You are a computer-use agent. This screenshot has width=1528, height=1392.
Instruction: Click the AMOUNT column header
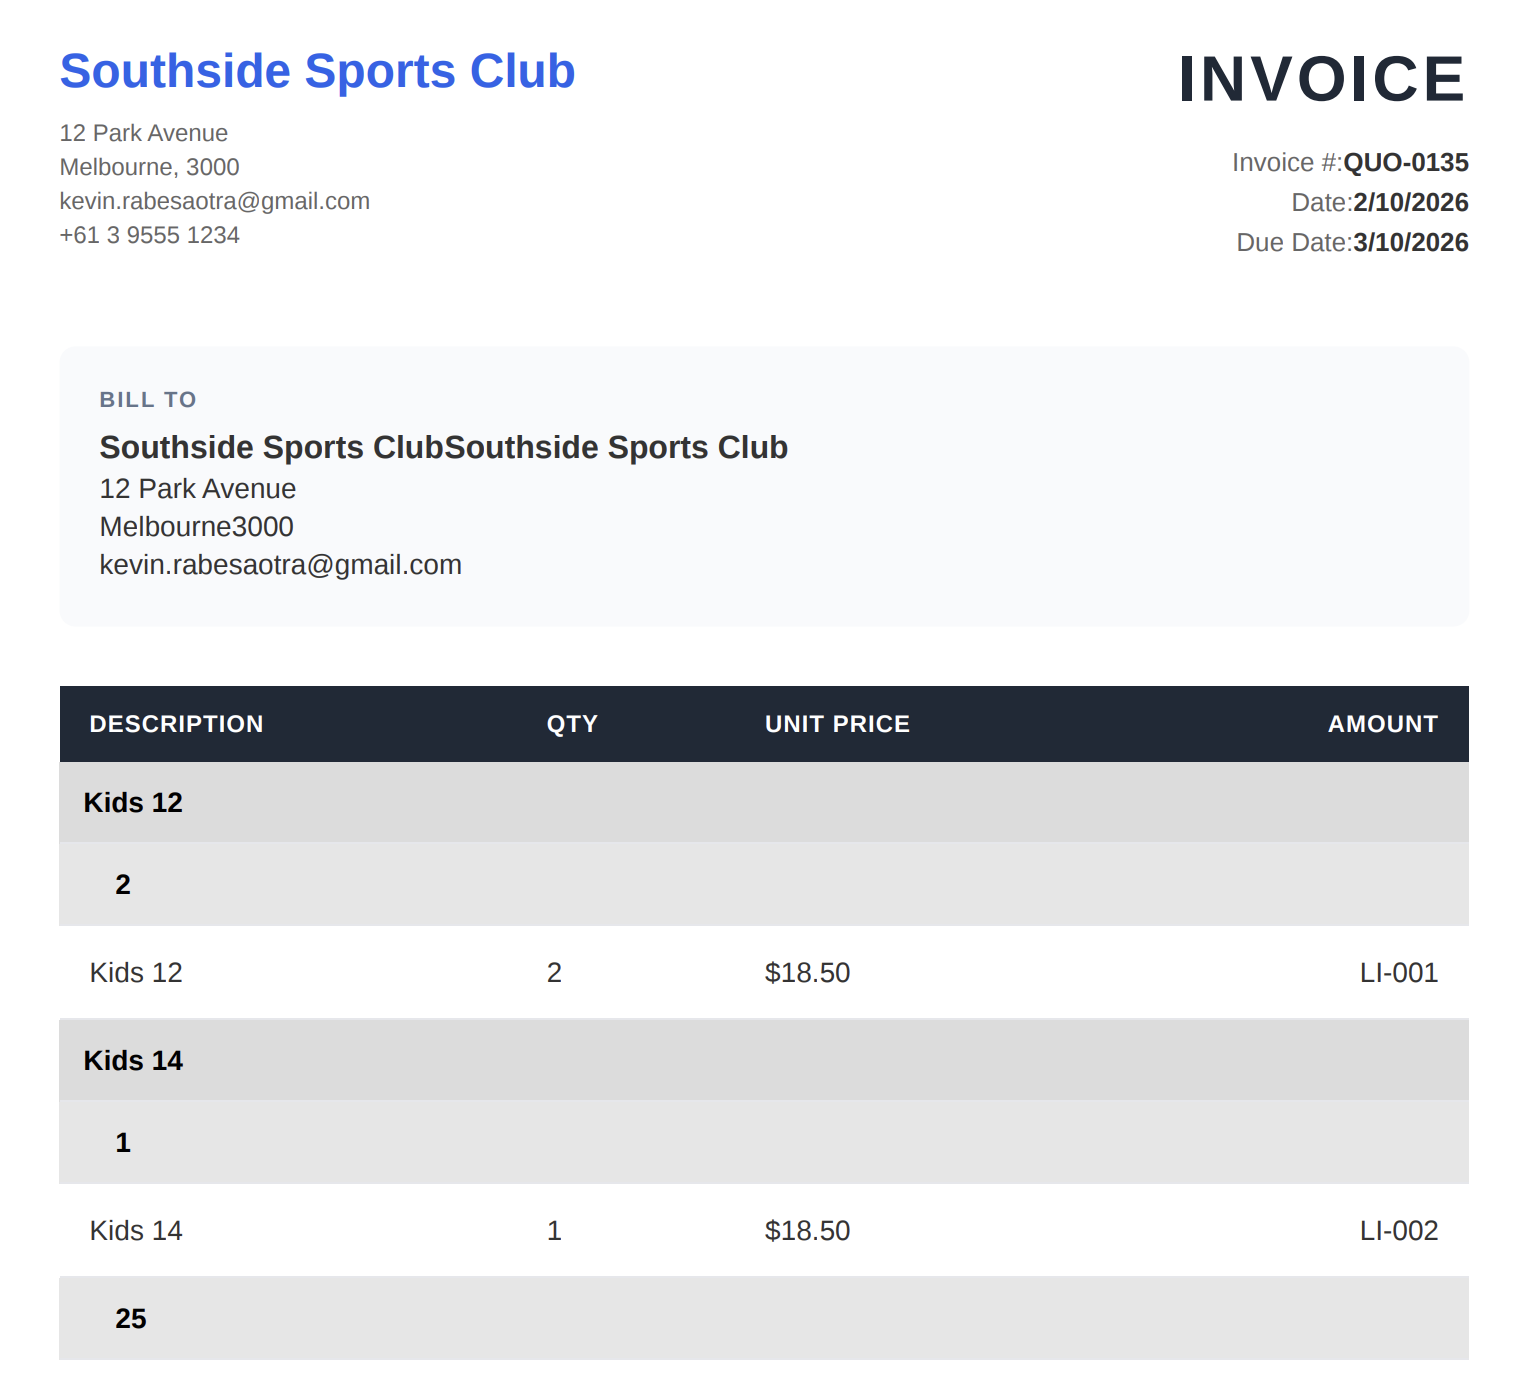(1382, 724)
